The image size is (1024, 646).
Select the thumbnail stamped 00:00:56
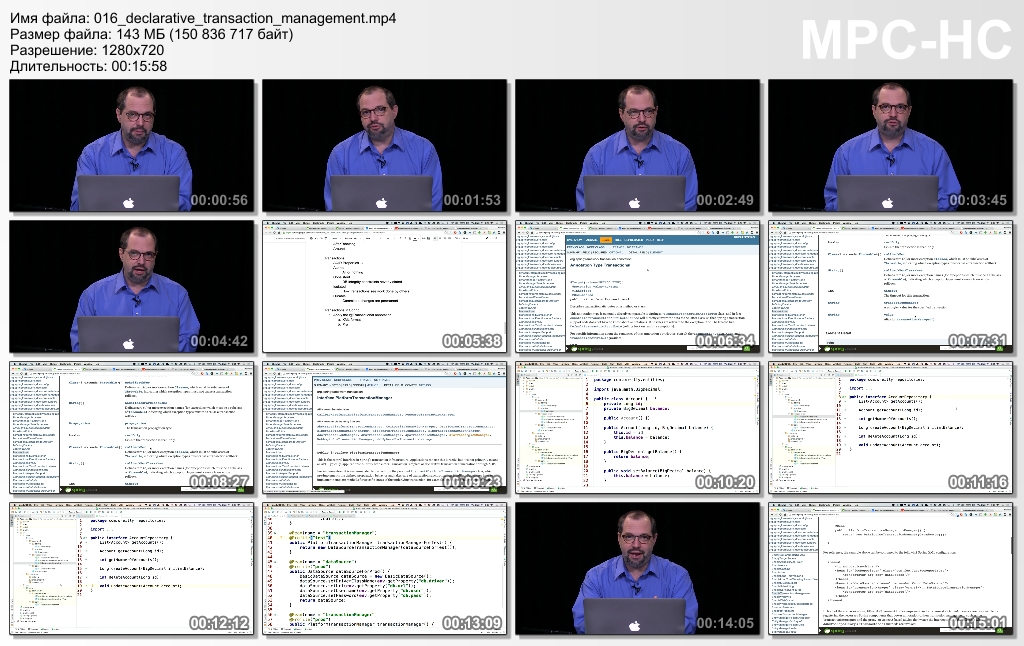pyautogui.click(x=131, y=146)
